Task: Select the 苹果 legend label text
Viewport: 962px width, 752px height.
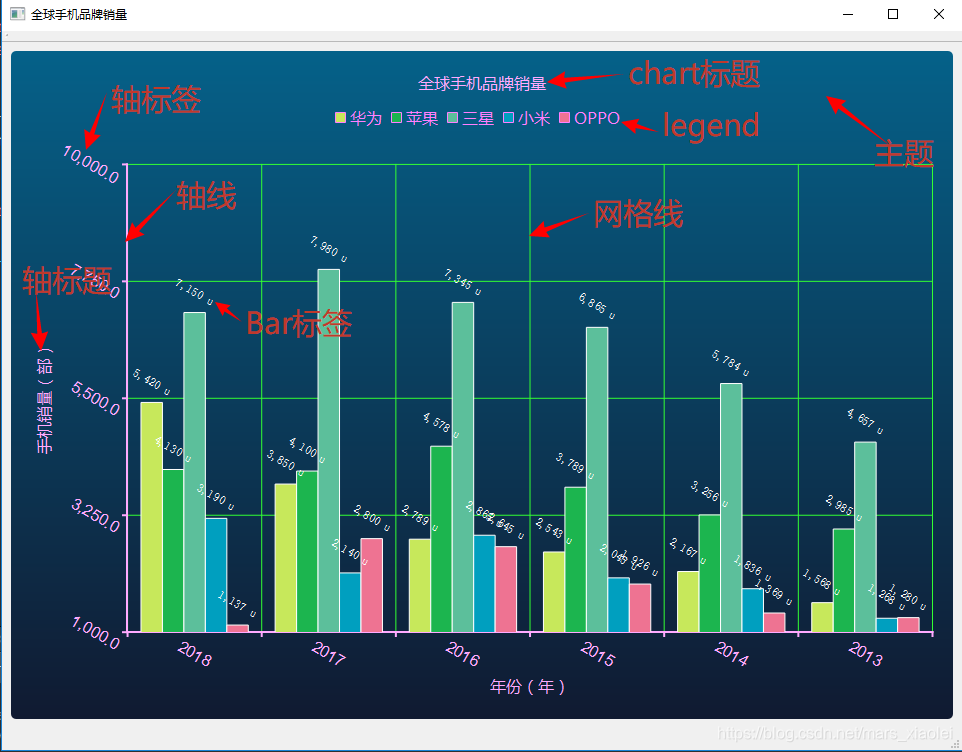Action: coord(422,118)
